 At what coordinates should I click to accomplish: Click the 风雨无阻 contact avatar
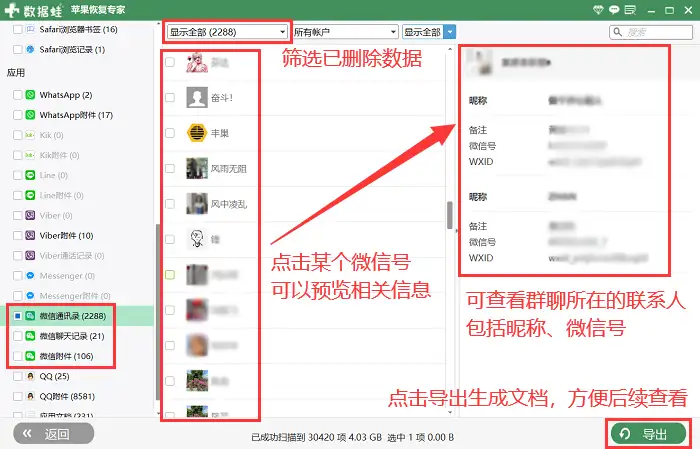(197, 168)
